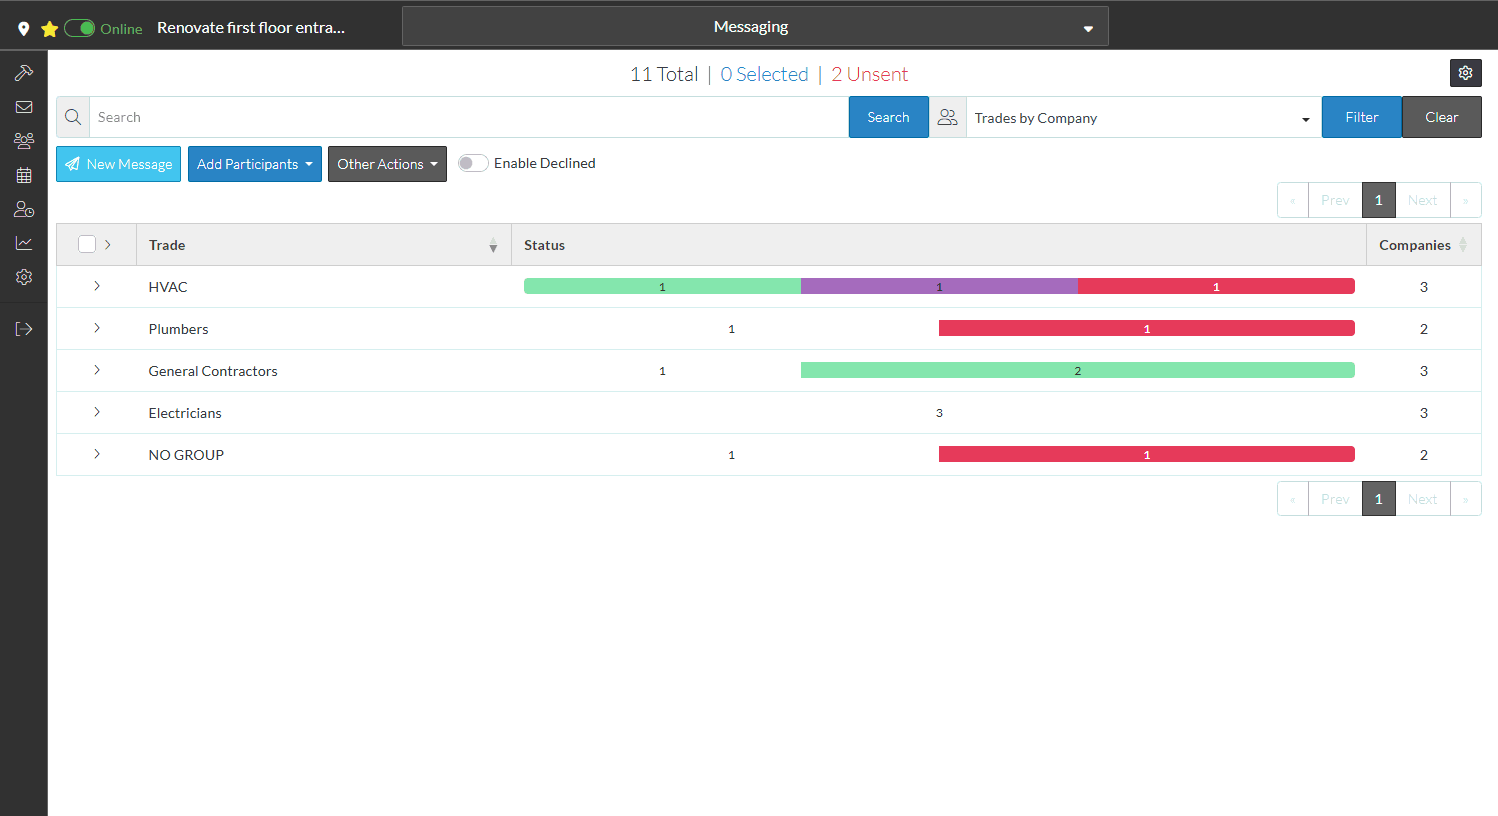Click the Filter button

coord(1361,117)
